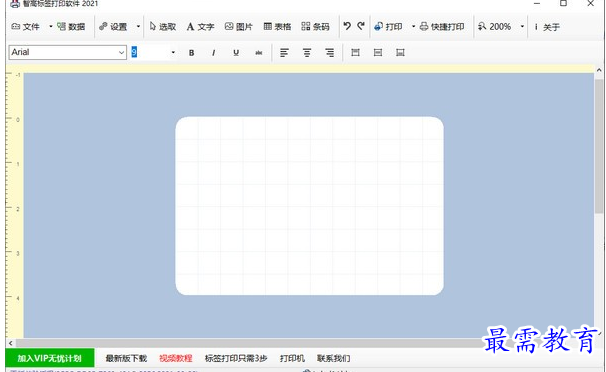Click the font size input field
Viewport: 606px width, 372px height.
(149, 52)
